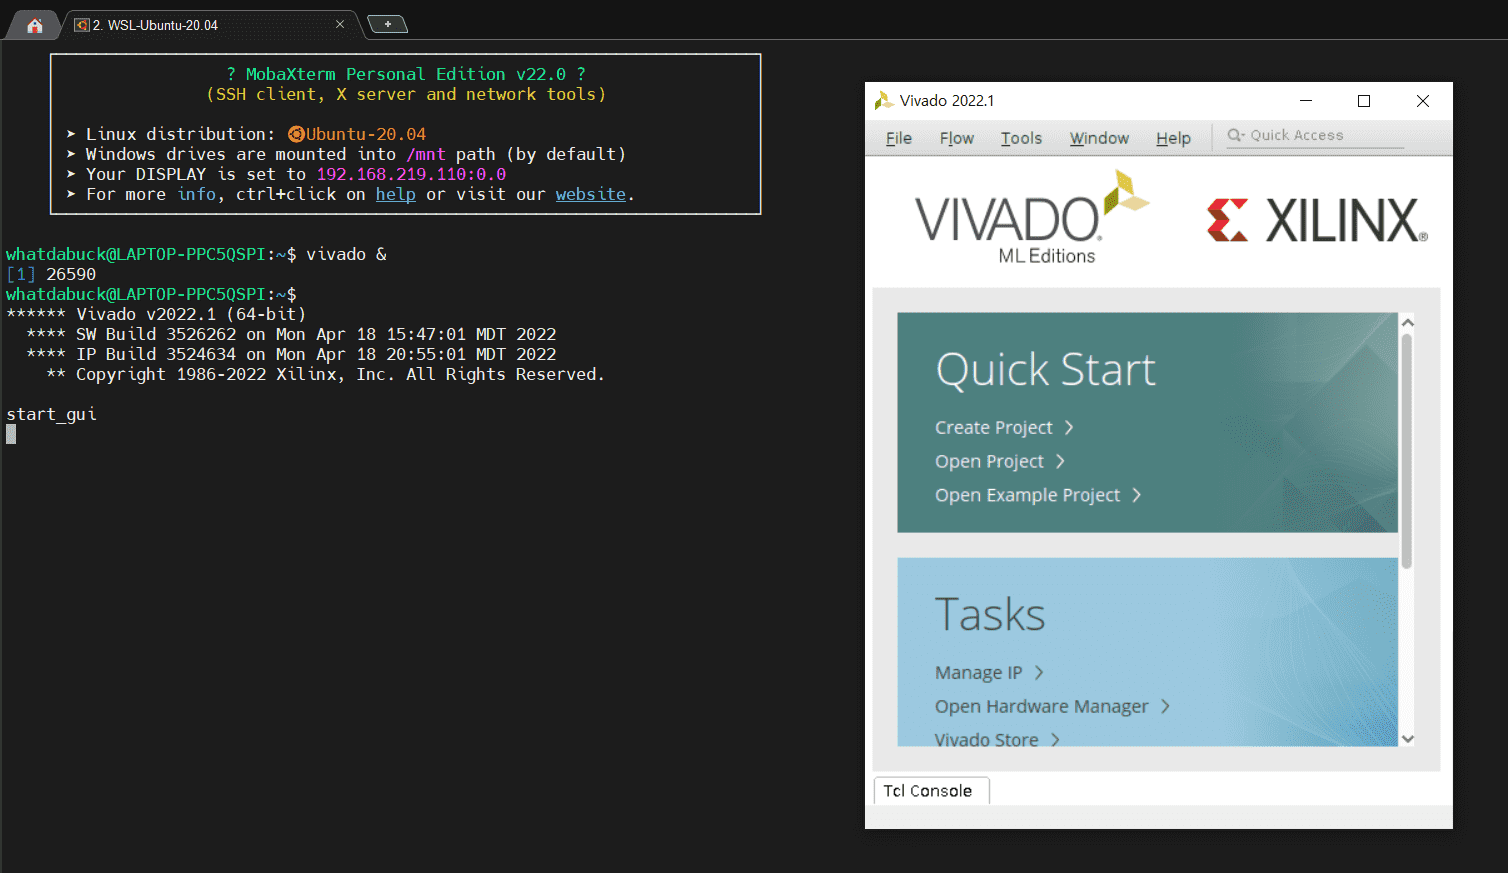This screenshot has width=1508, height=873.
Task: Open the MobaXterm home tab icon
Action: (x=35, y=25)
